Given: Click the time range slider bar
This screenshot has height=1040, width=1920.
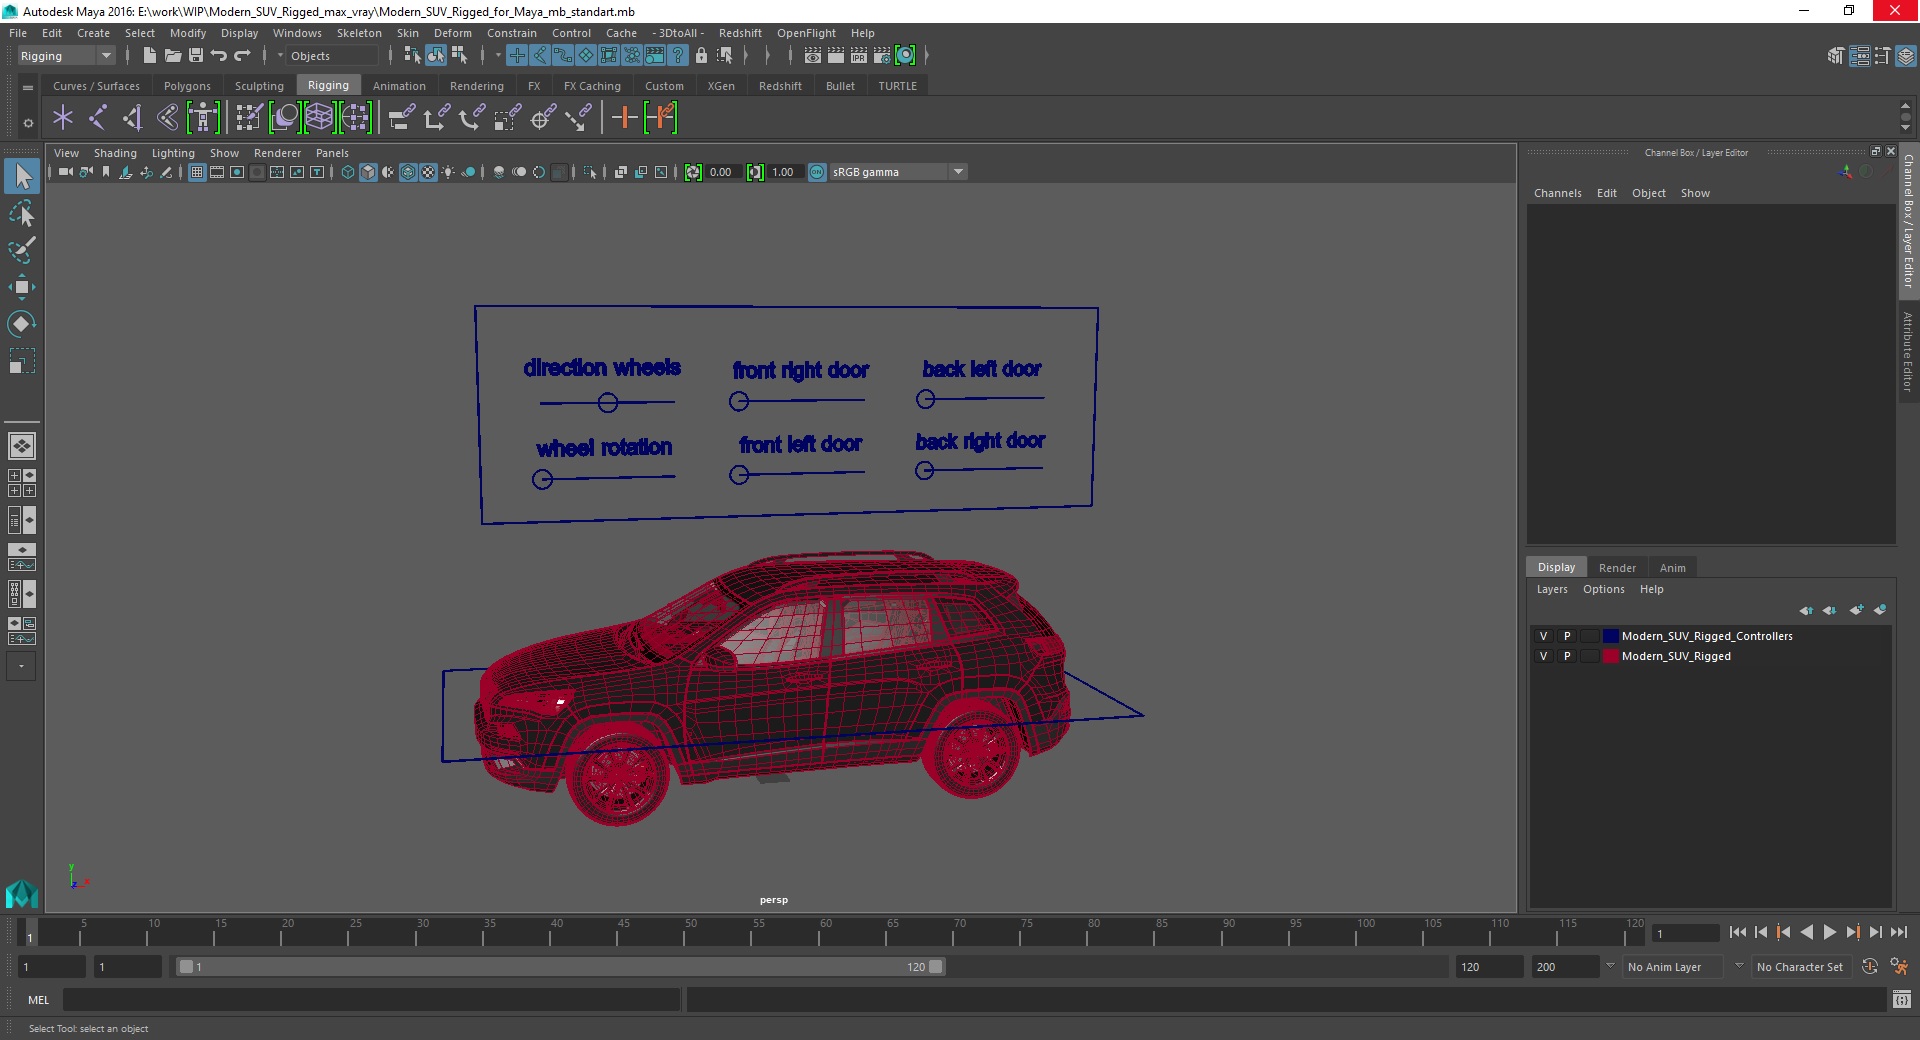Looking at the screenshot, I should [x=560, y=967].
